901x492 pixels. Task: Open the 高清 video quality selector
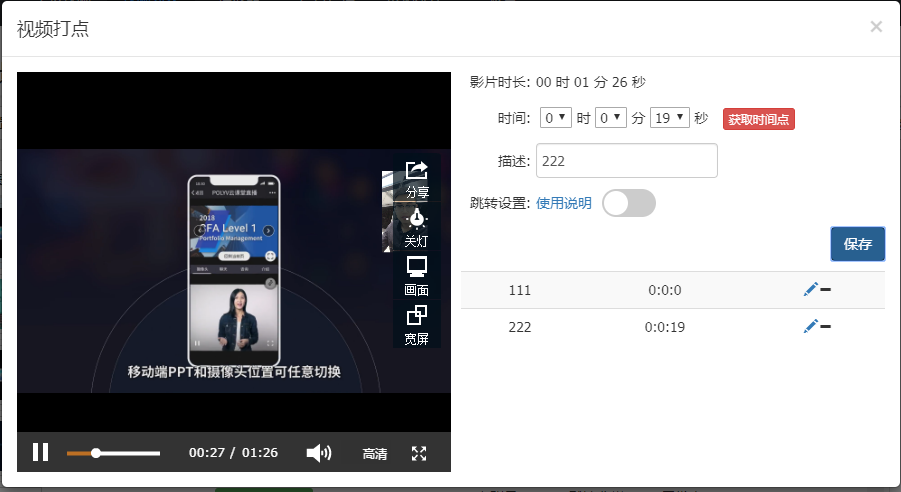click(x=375, y=453)
